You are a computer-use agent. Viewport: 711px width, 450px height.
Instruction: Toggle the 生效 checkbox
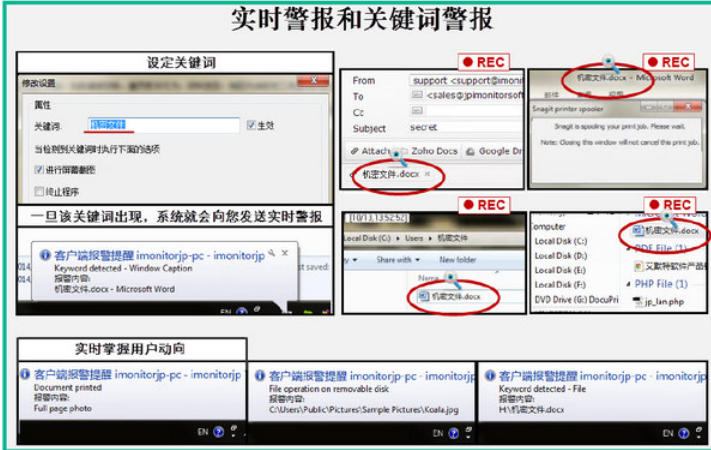(x=251, y=126)
